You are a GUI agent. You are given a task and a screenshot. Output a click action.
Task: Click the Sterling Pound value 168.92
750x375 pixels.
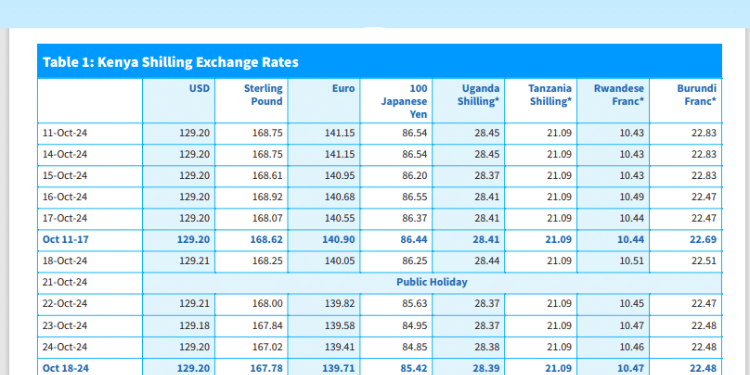coord(267,197)
